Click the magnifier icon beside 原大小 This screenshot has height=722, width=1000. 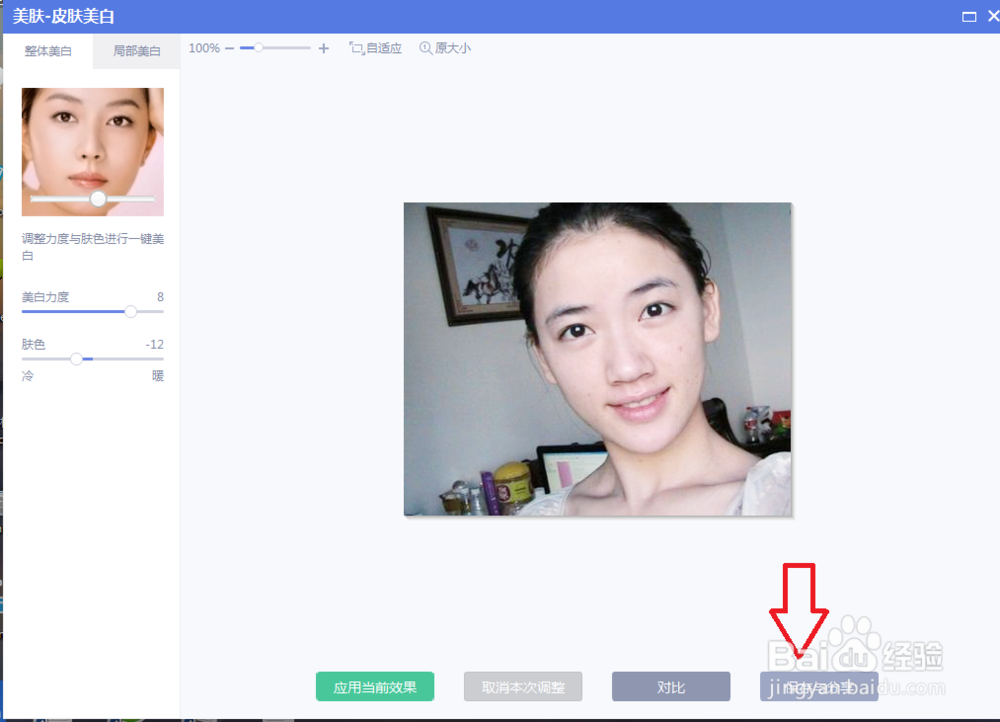[x=424, y=47]
